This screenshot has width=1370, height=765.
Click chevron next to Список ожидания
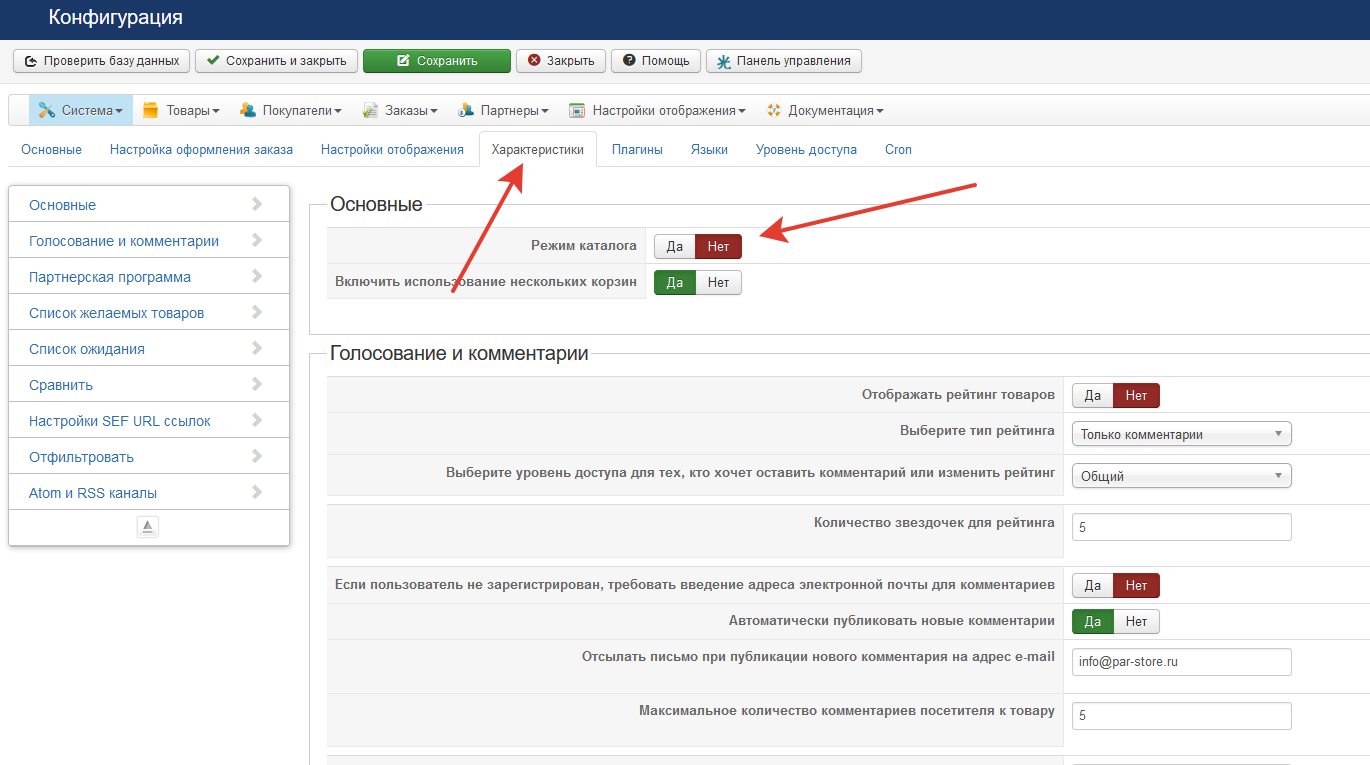click(257, 348)
